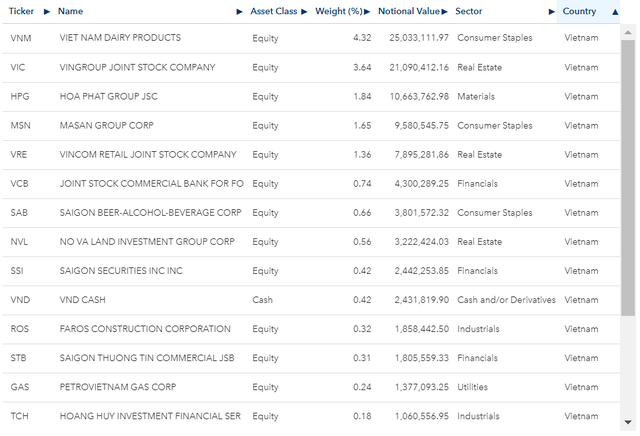
Task: Sort by the Notional Value column header
Action: [x=409, y=11]
